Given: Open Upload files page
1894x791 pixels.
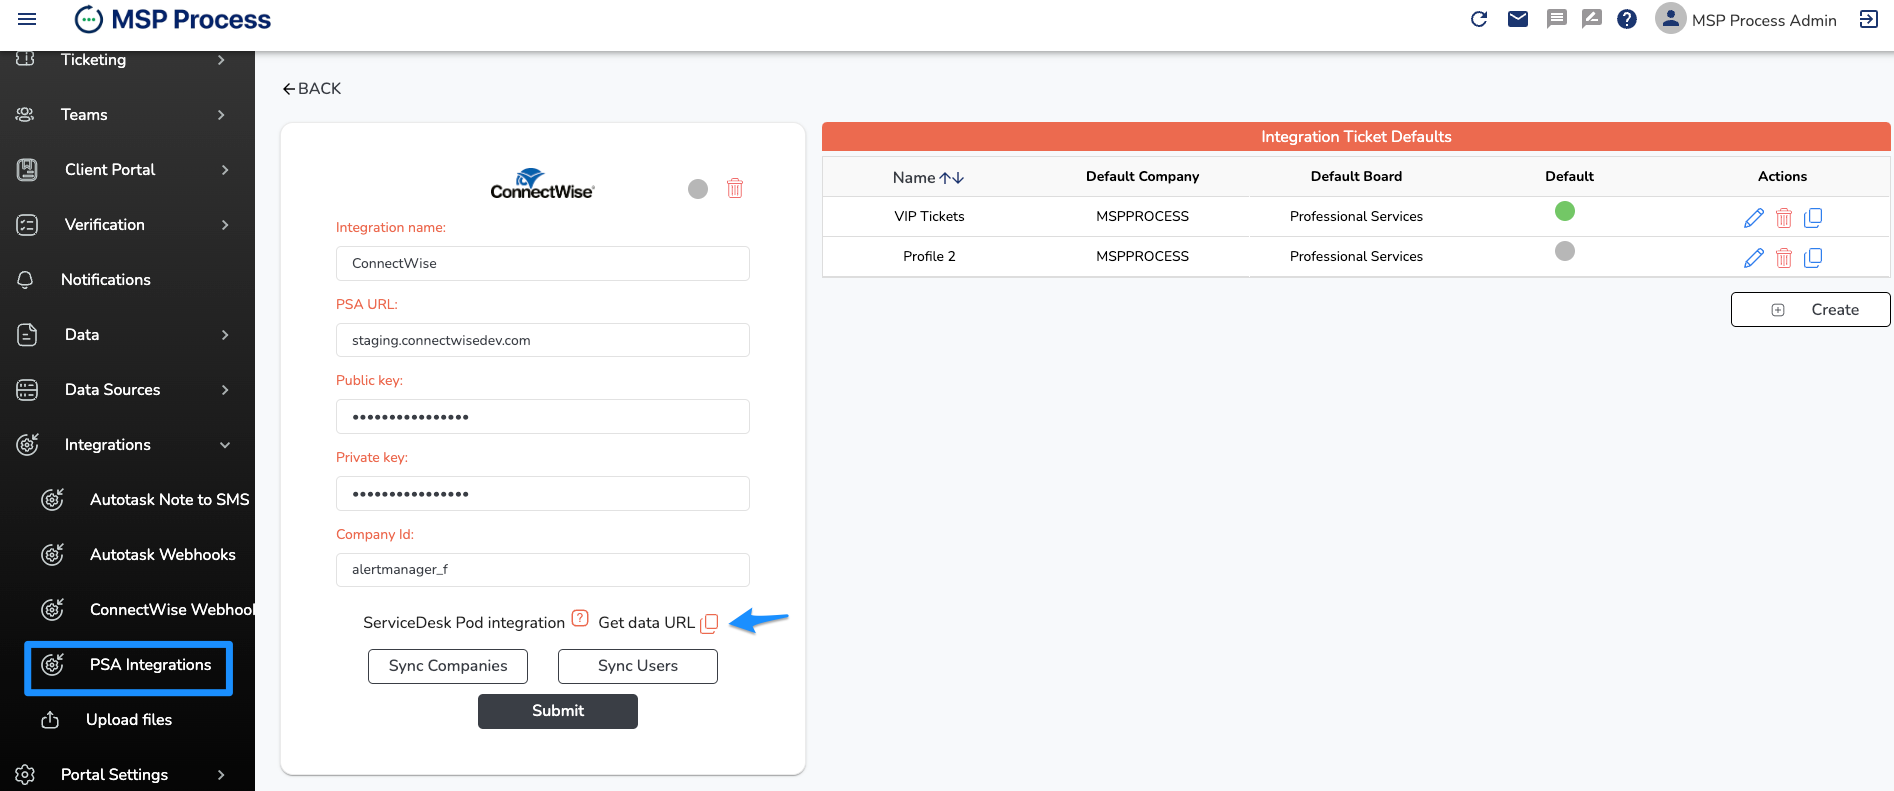Looking at the screenshot, I should click(x=129, y=720).
